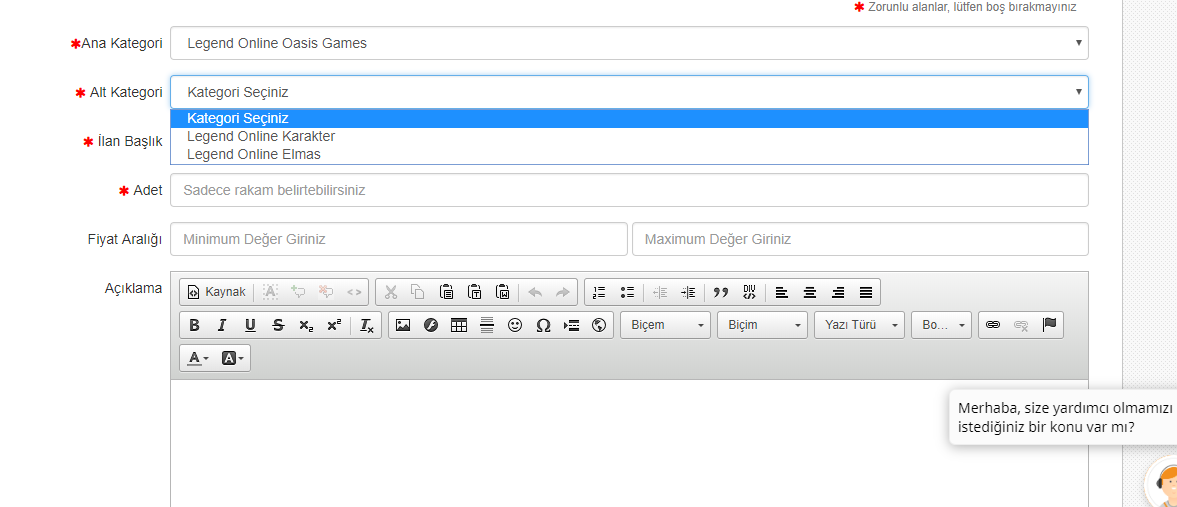Viewport: 1177px width, 507px height.
Task: Insert an image via image icon
Action: [403, 325]
